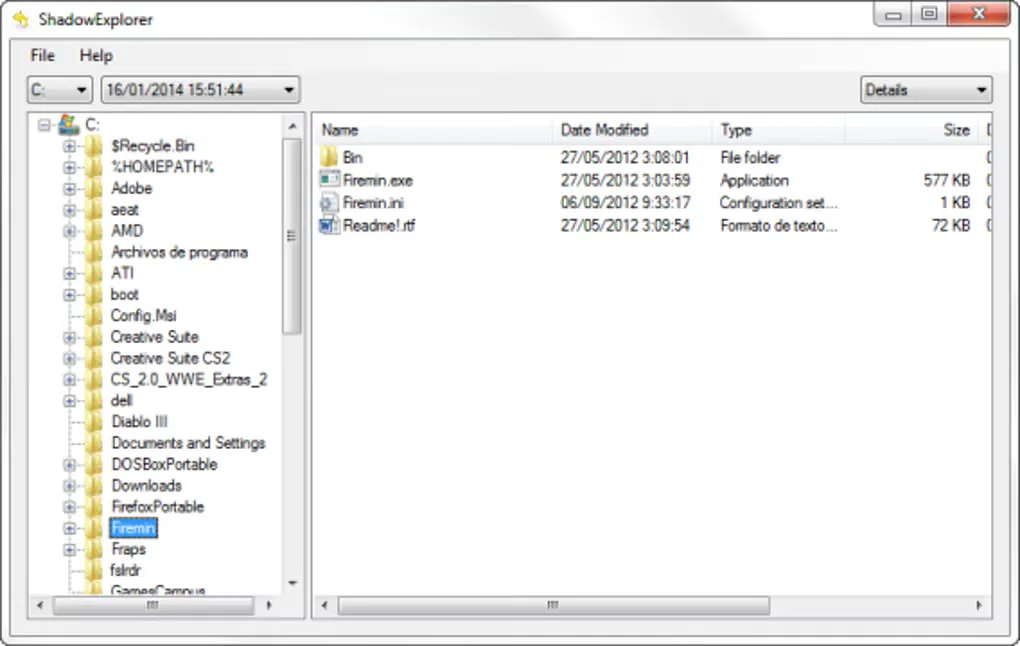
Task: Expand the Fraps folder node
Action: click(x=69, y=550)
